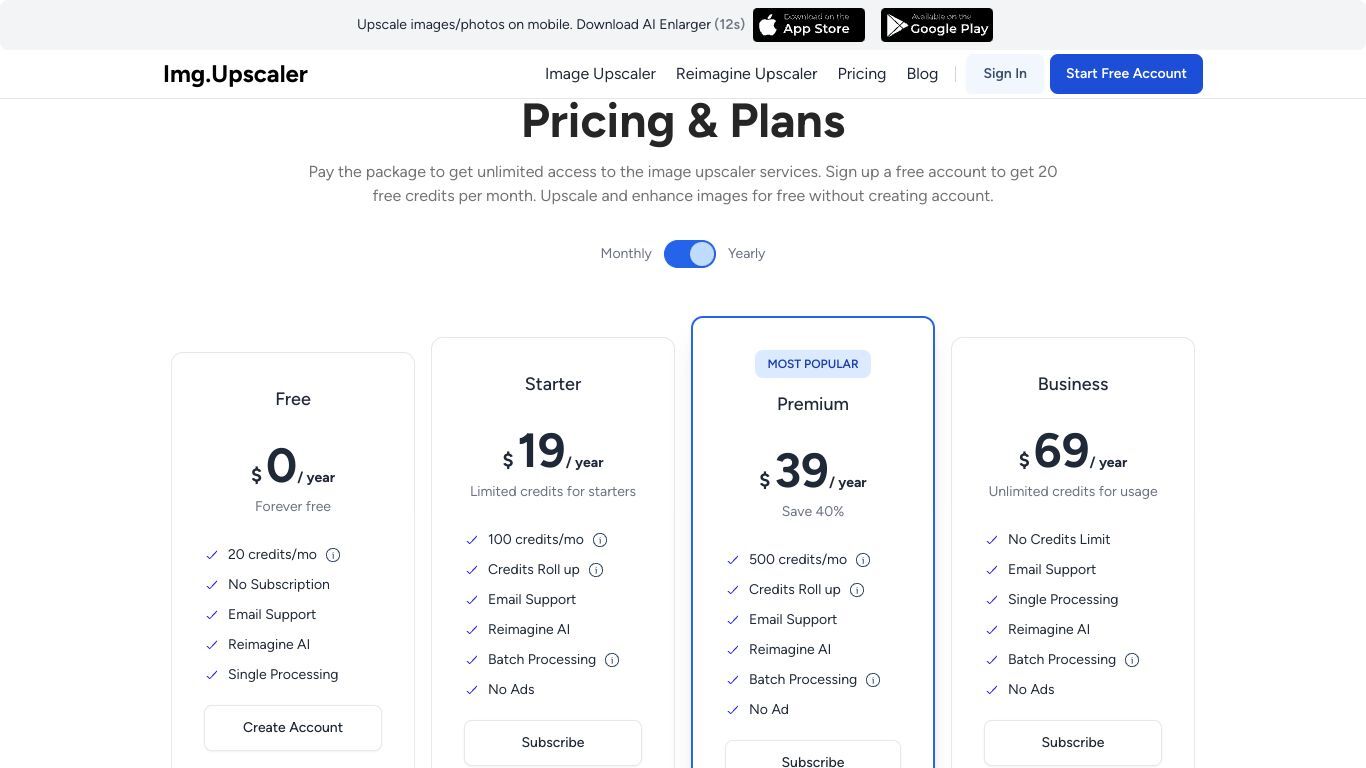Open the App Store download badge
Image resolution: width=1366 pixels, height=768 pixels.
point(809,25)
